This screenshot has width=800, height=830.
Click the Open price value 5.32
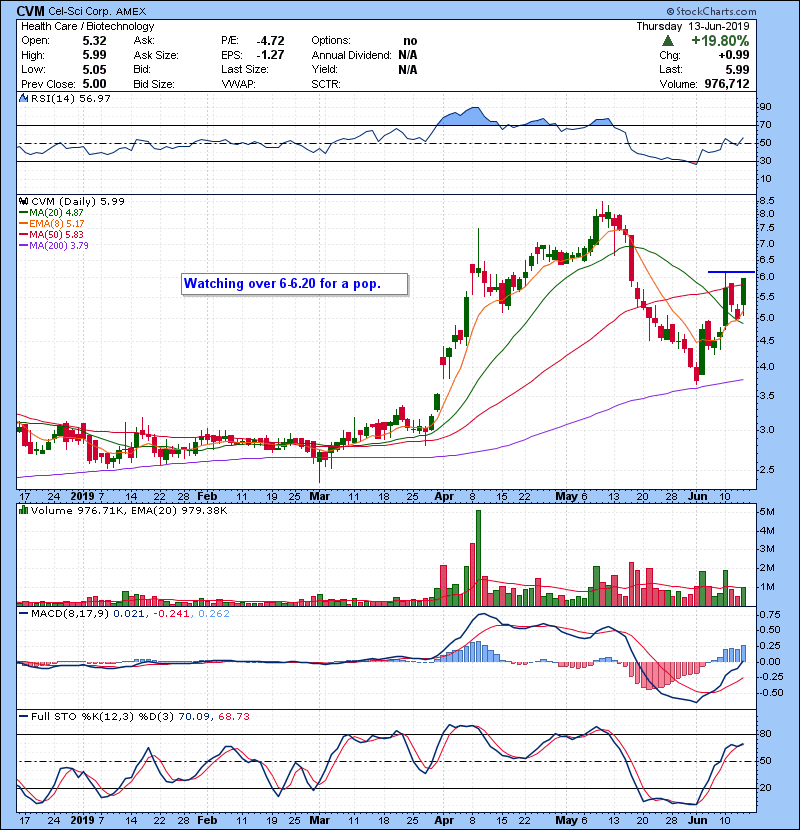(94, 41)
